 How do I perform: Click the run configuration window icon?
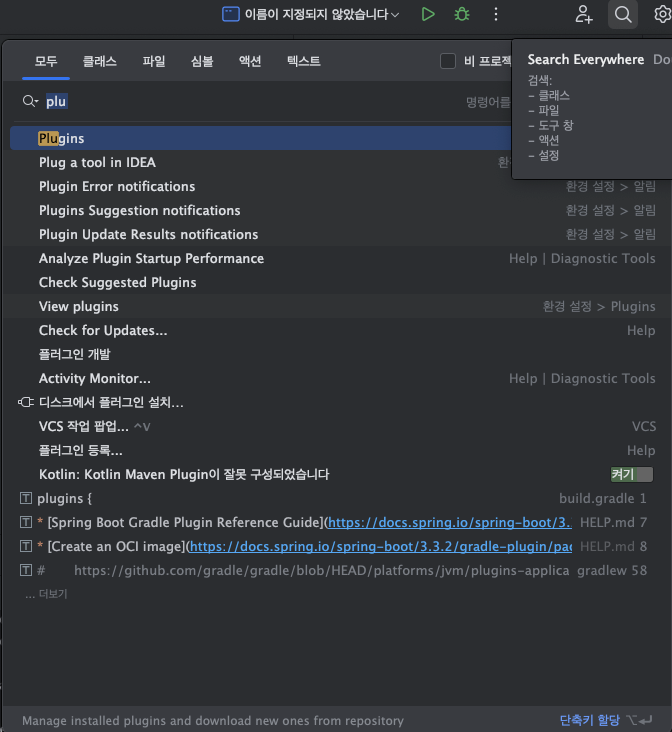pyautogui.click(x=230, y=14)
